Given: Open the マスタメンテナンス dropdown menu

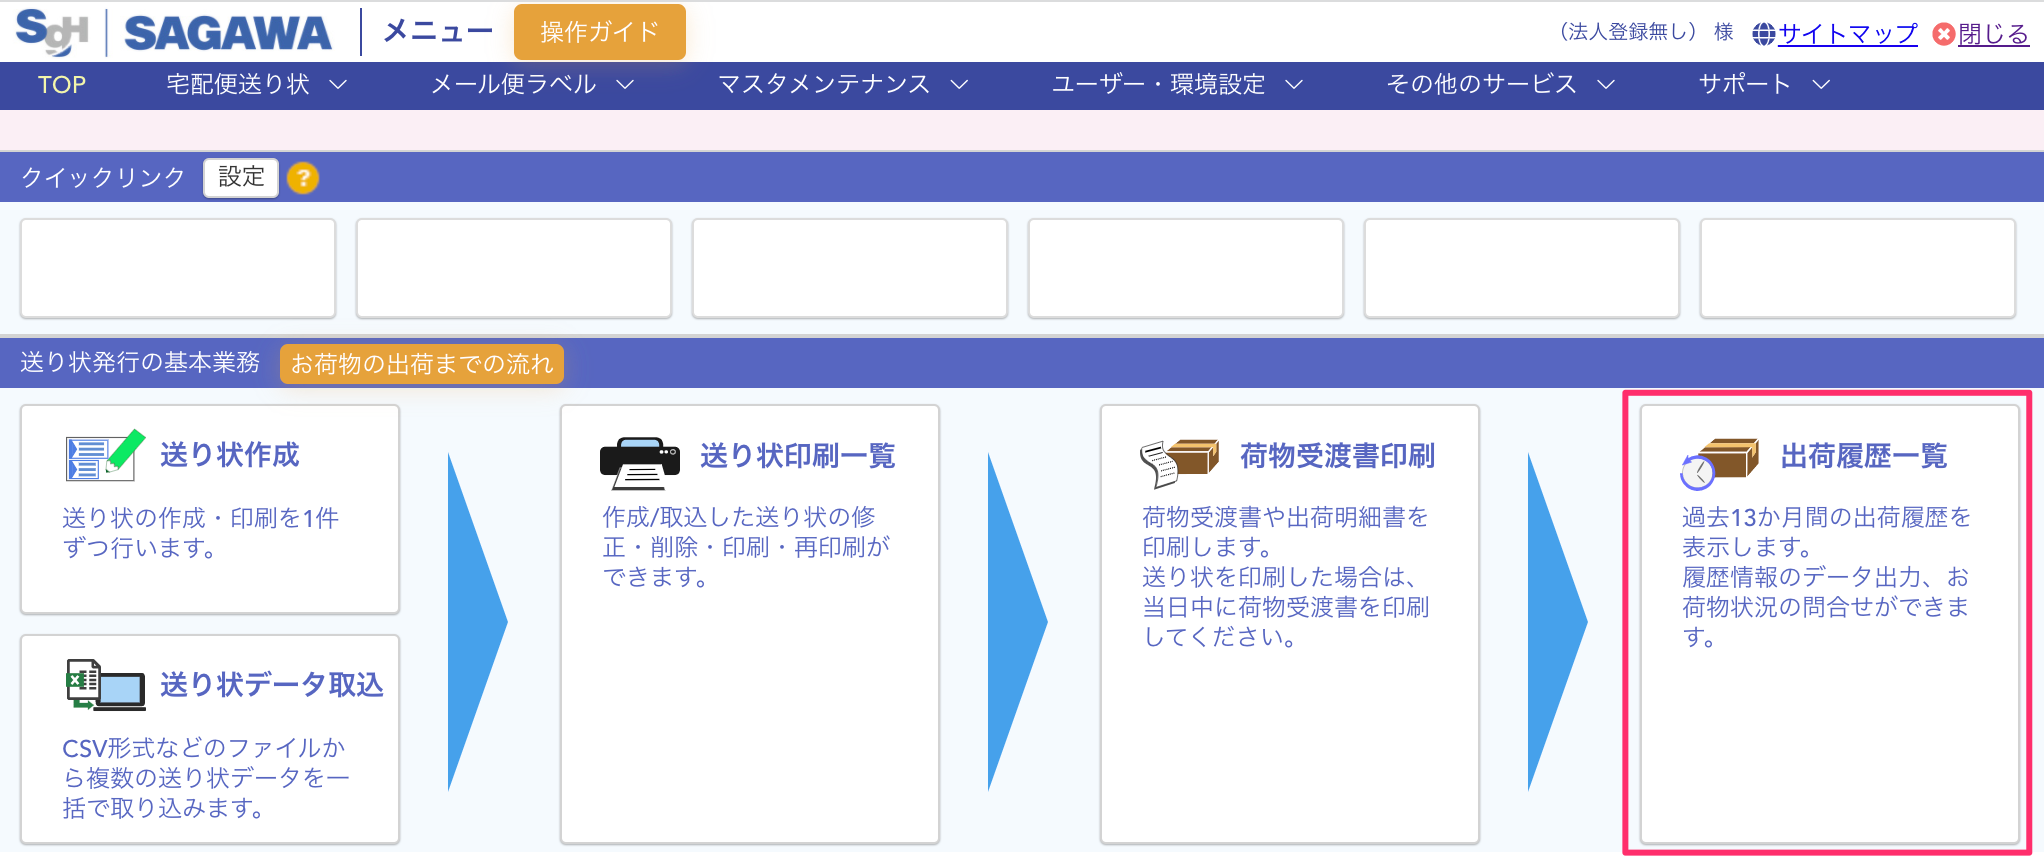Looking at the screenshot, I should pyautogui.click(x=842, y=85).
